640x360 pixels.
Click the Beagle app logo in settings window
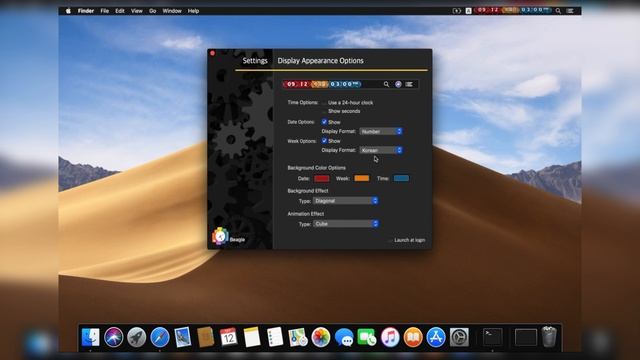pos(220,236)
